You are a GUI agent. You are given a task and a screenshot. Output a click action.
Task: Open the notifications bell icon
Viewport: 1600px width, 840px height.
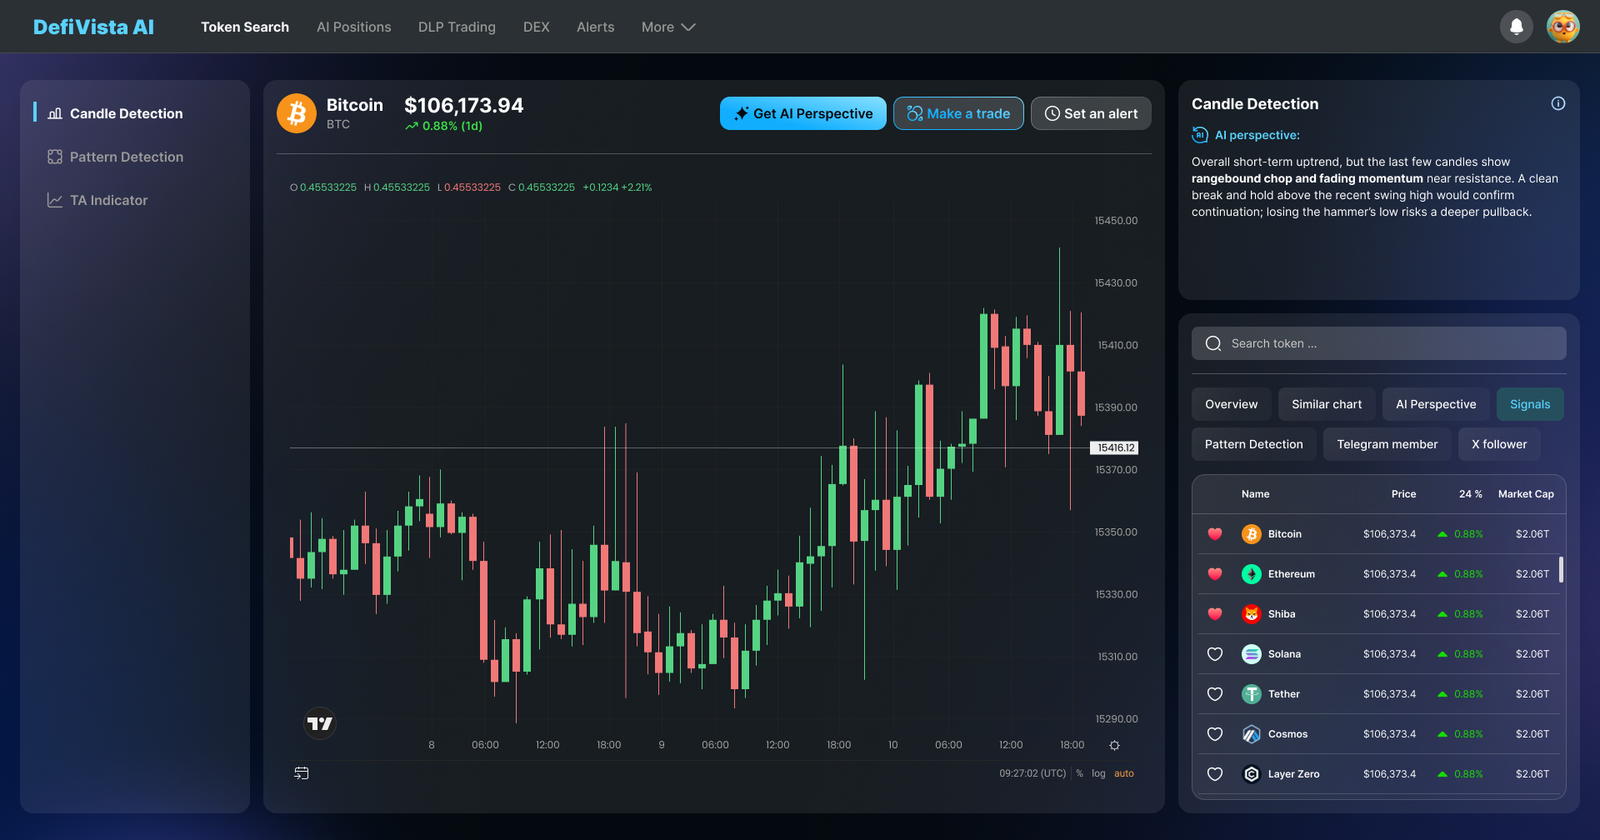point(1516,27)
